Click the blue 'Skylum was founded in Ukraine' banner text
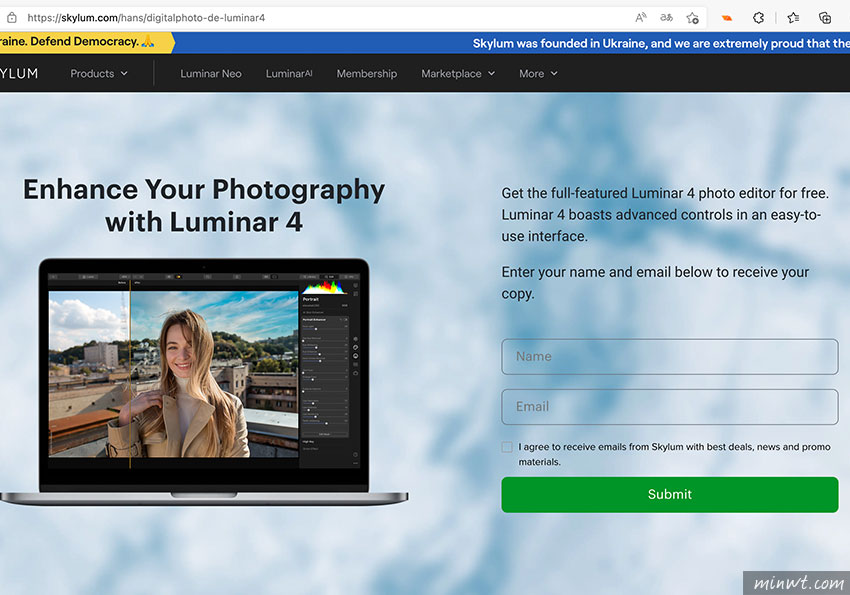The width and height of the screenshot is (850, 595). click(661, 43)
